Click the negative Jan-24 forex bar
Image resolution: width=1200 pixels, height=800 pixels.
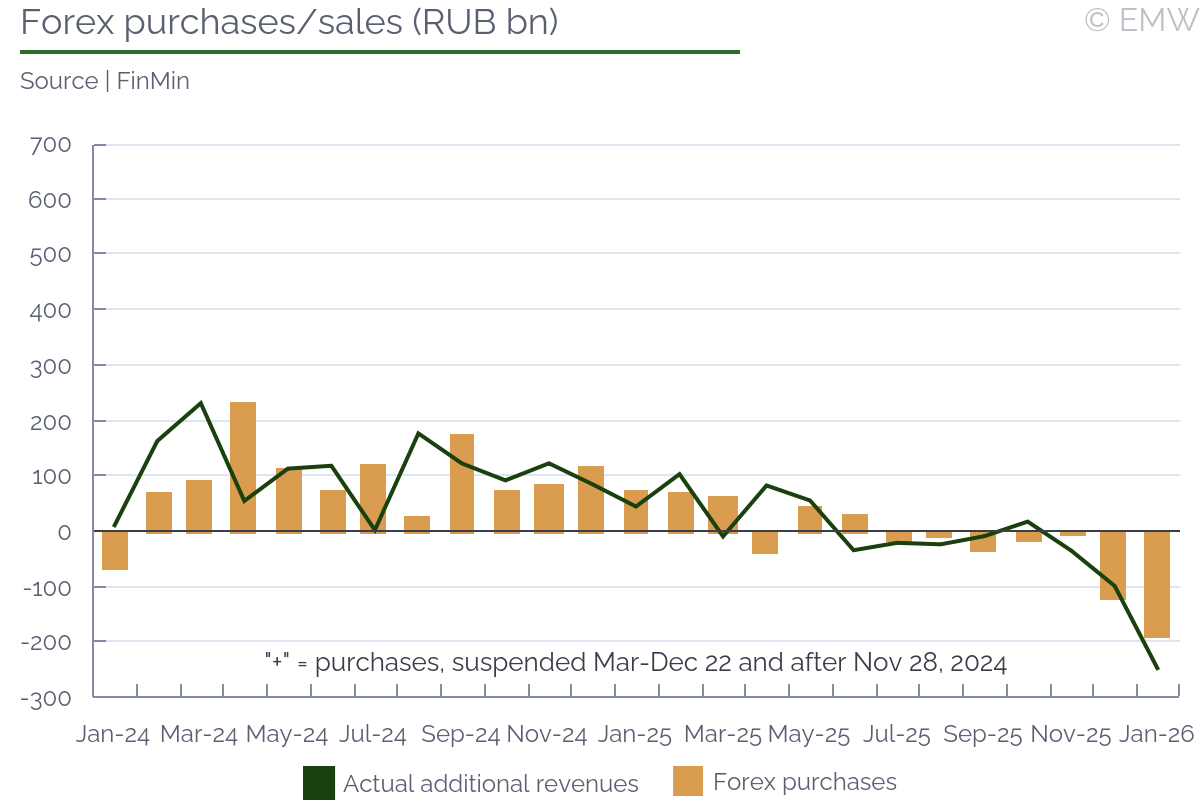coord(115,550)
